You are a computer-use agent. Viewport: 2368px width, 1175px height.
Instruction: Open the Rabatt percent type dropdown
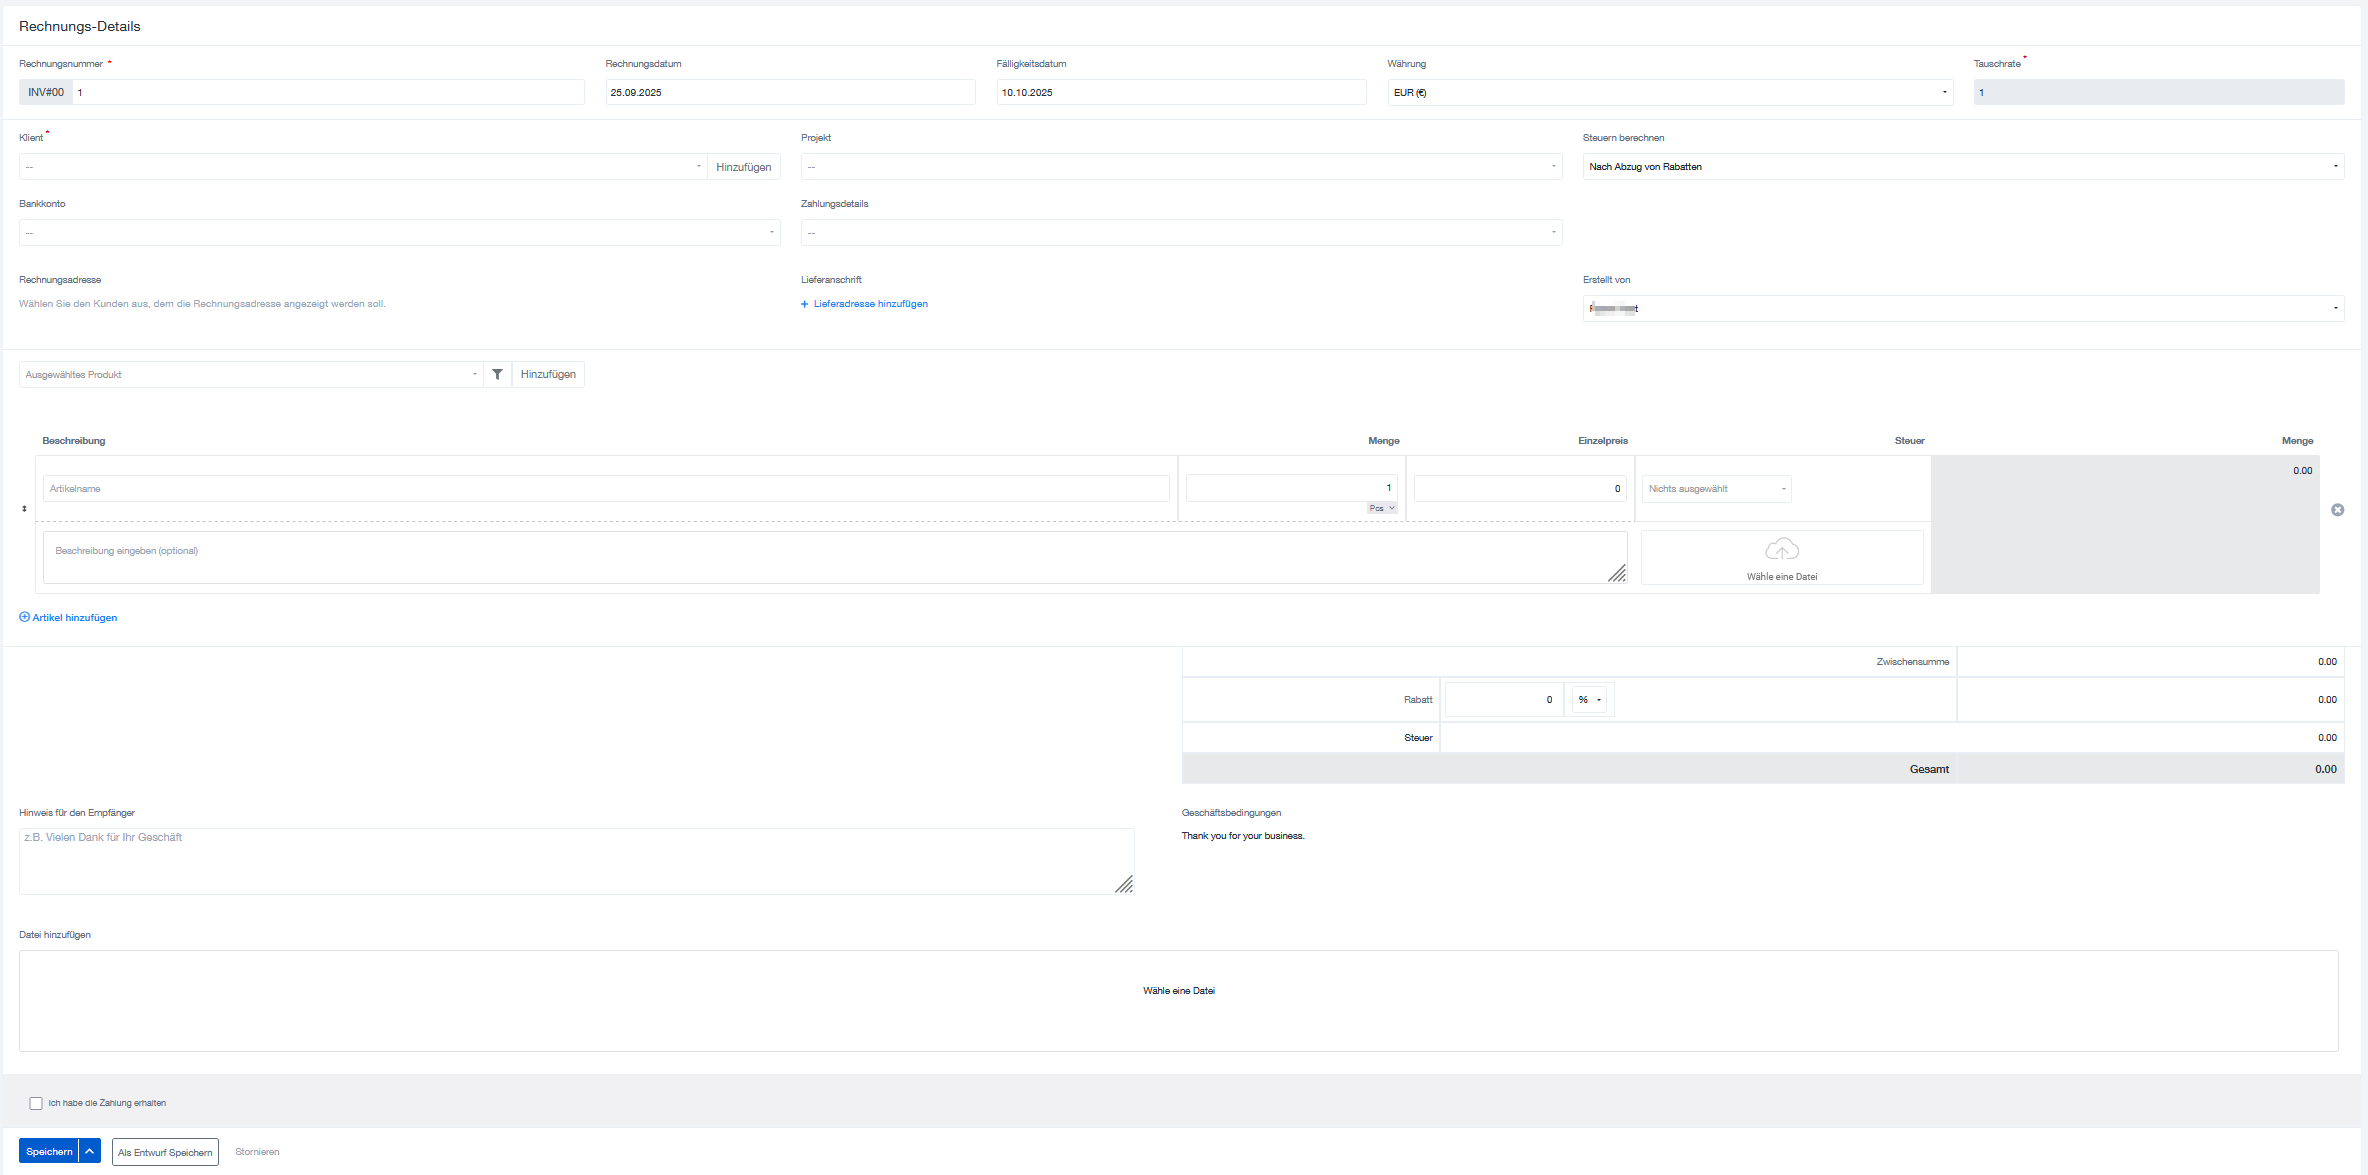[1589, 700]
